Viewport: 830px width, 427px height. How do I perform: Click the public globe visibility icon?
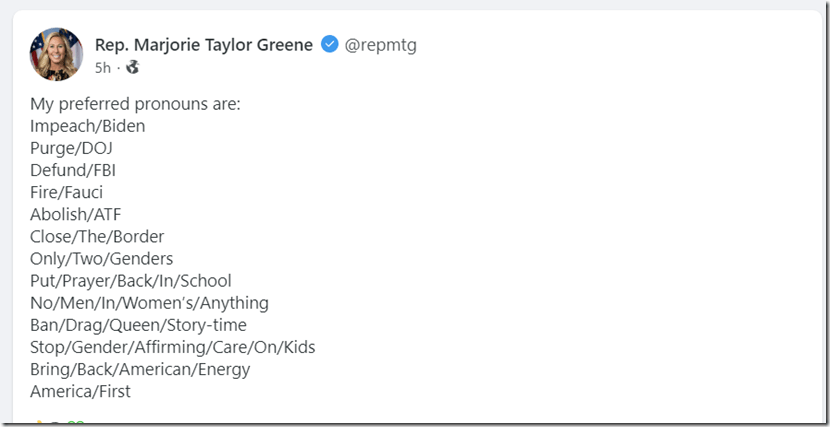coord(132,68)
